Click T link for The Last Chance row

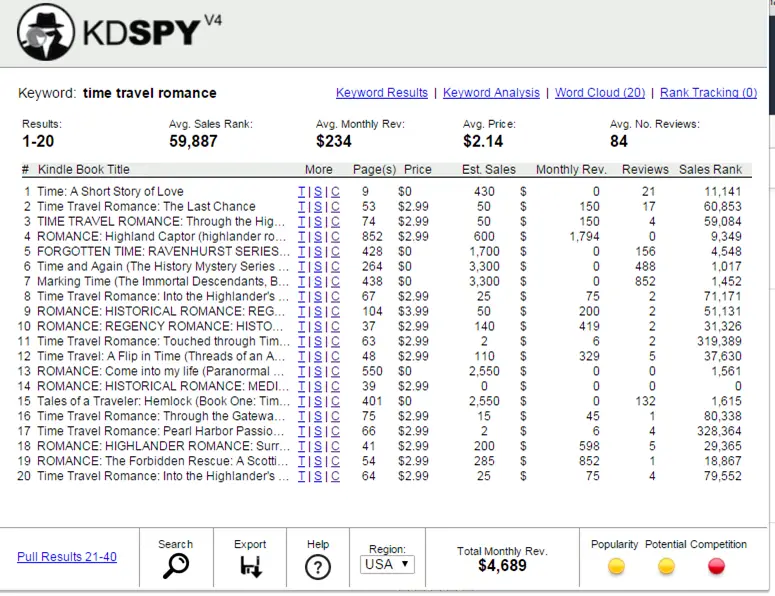pyautogui.click(x=301, y=207)
